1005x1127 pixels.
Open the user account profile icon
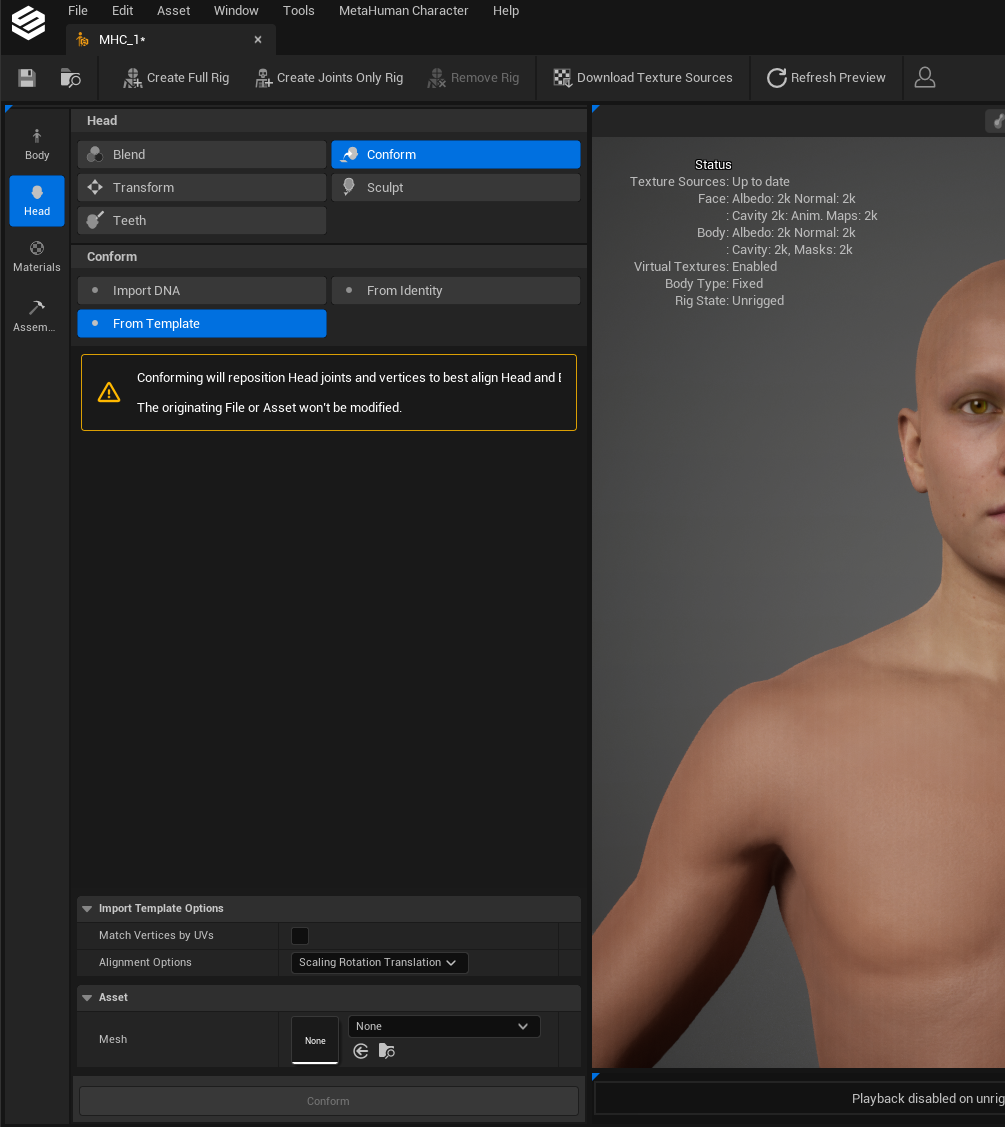924,78
